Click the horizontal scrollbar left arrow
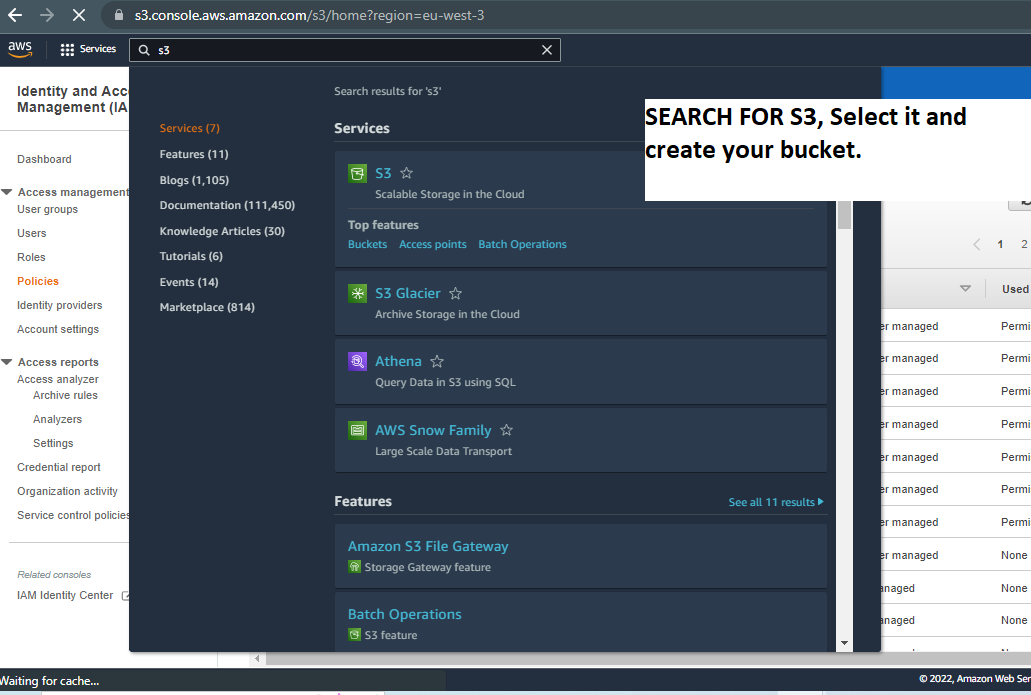The height and width of the screenshot is (695, 1031). point(257,658)
